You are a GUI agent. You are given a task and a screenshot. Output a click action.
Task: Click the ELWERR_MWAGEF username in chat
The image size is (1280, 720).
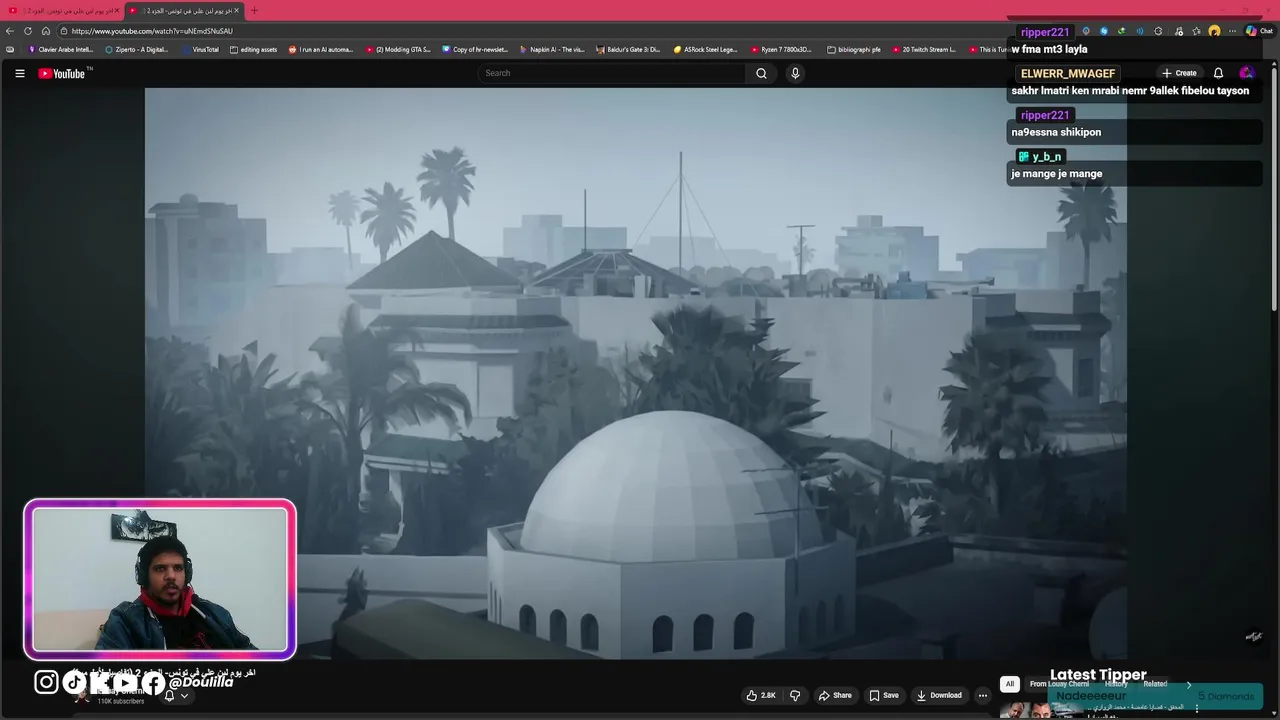click(x=1068, y=74)
